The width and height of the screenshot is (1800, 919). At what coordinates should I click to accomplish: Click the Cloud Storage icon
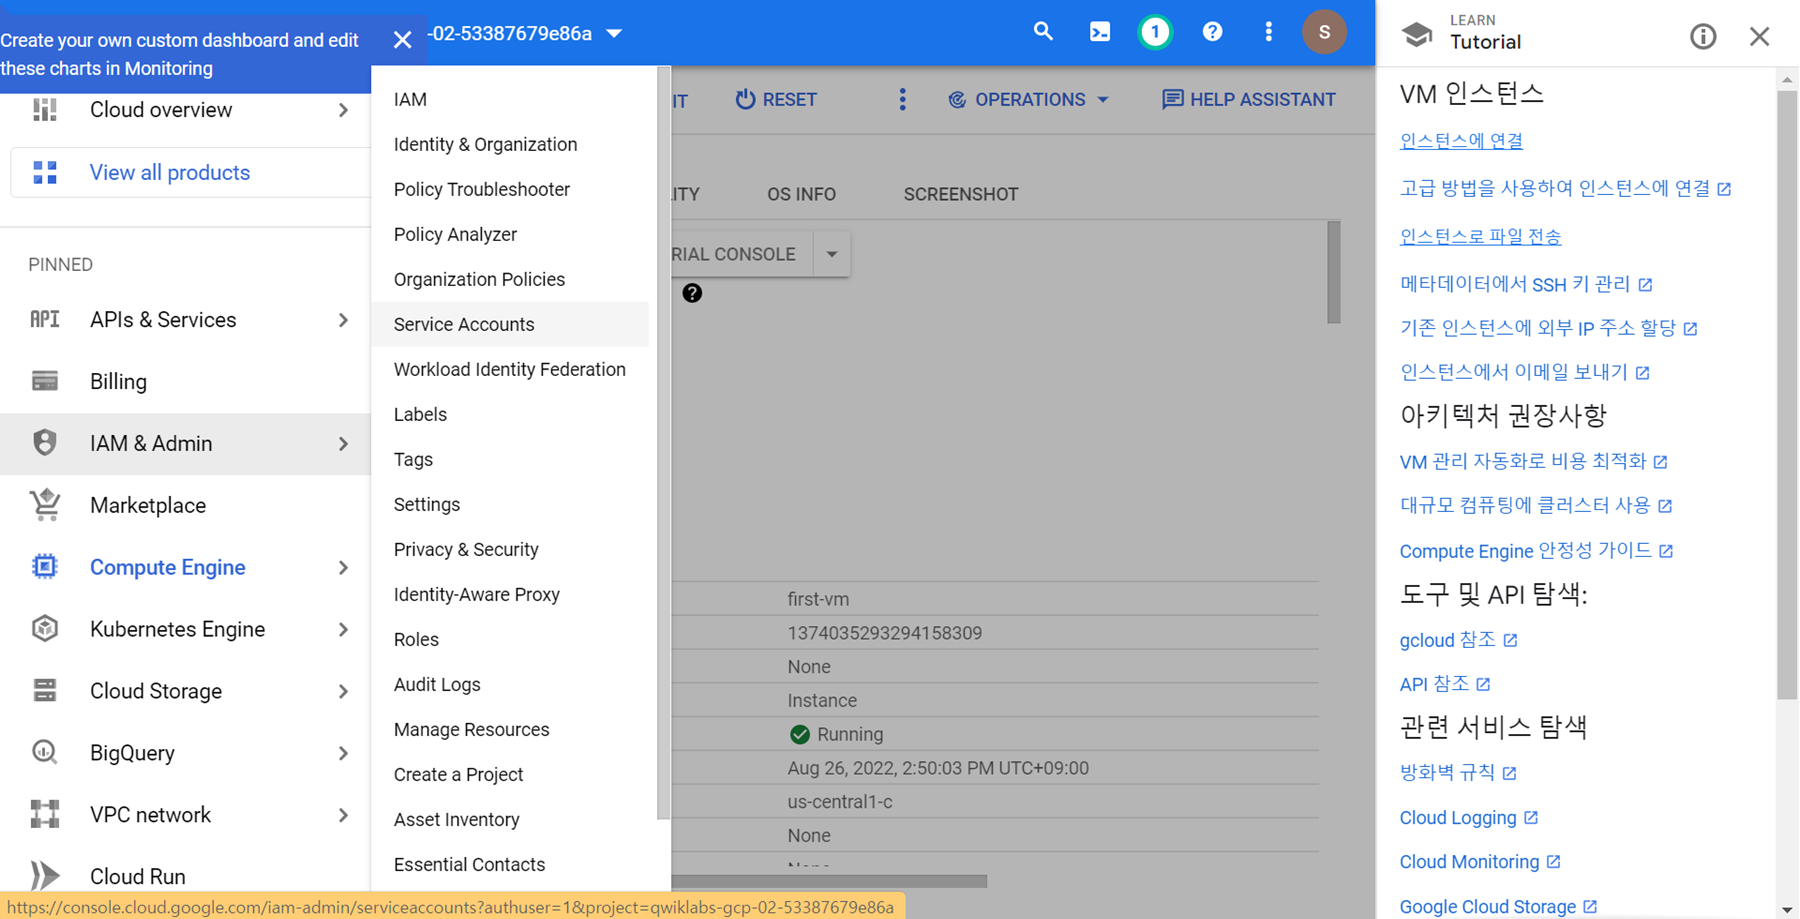coord(45,690)
